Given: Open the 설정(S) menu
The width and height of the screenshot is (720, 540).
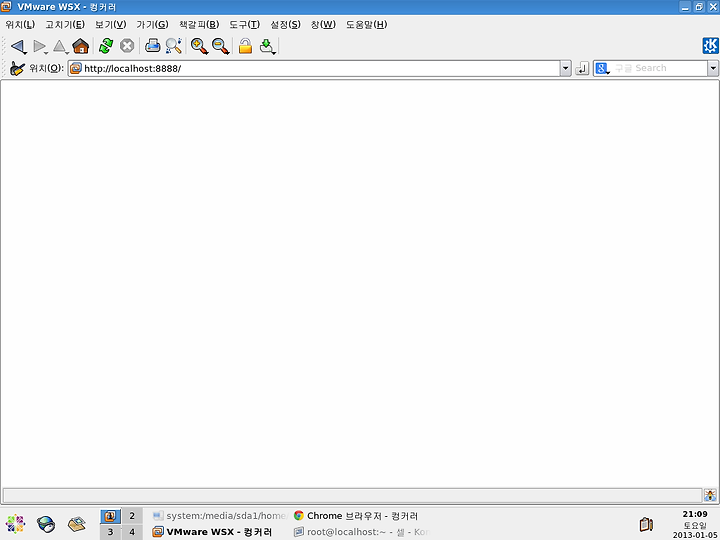Looking at the screenshot, I should (x=286, y=25).
